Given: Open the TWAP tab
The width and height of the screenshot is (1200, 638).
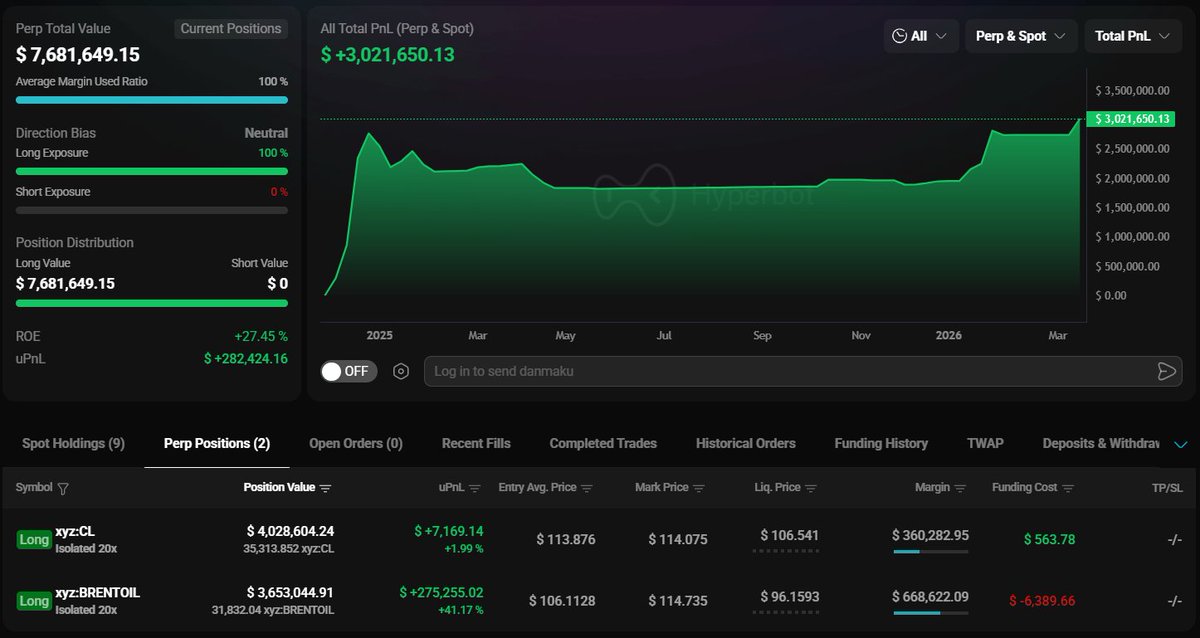Looking at the screenshot, I should click(x=985, y=443).
